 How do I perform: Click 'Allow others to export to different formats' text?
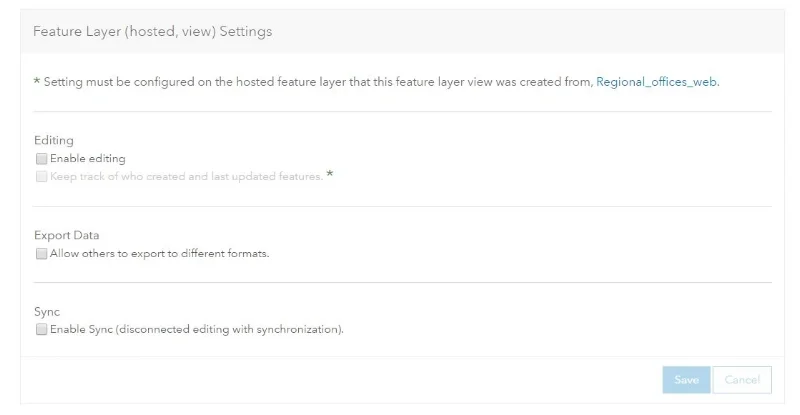(x=159, y=254)
